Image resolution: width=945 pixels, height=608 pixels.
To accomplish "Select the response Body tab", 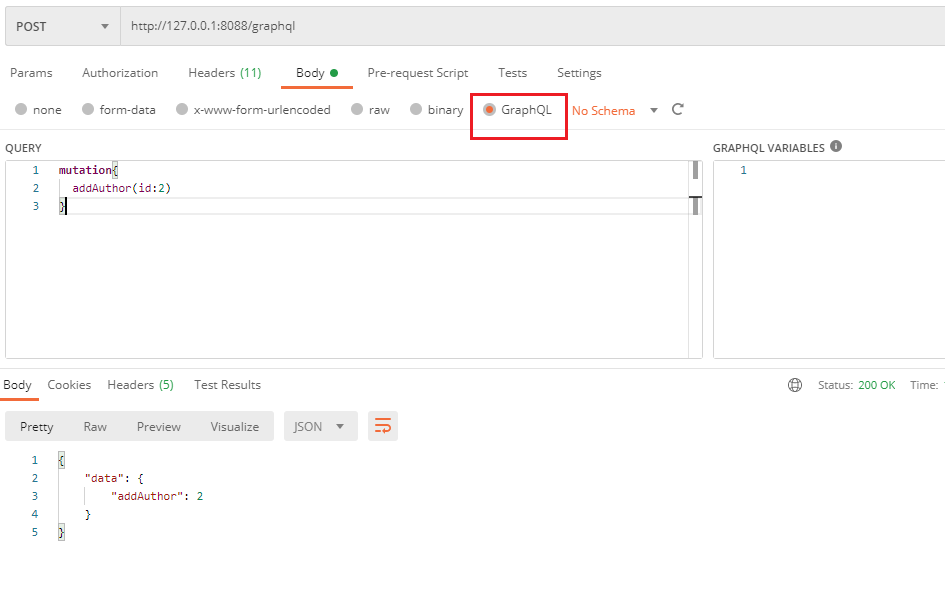I will pyautogui.click(x=17, y=385).
